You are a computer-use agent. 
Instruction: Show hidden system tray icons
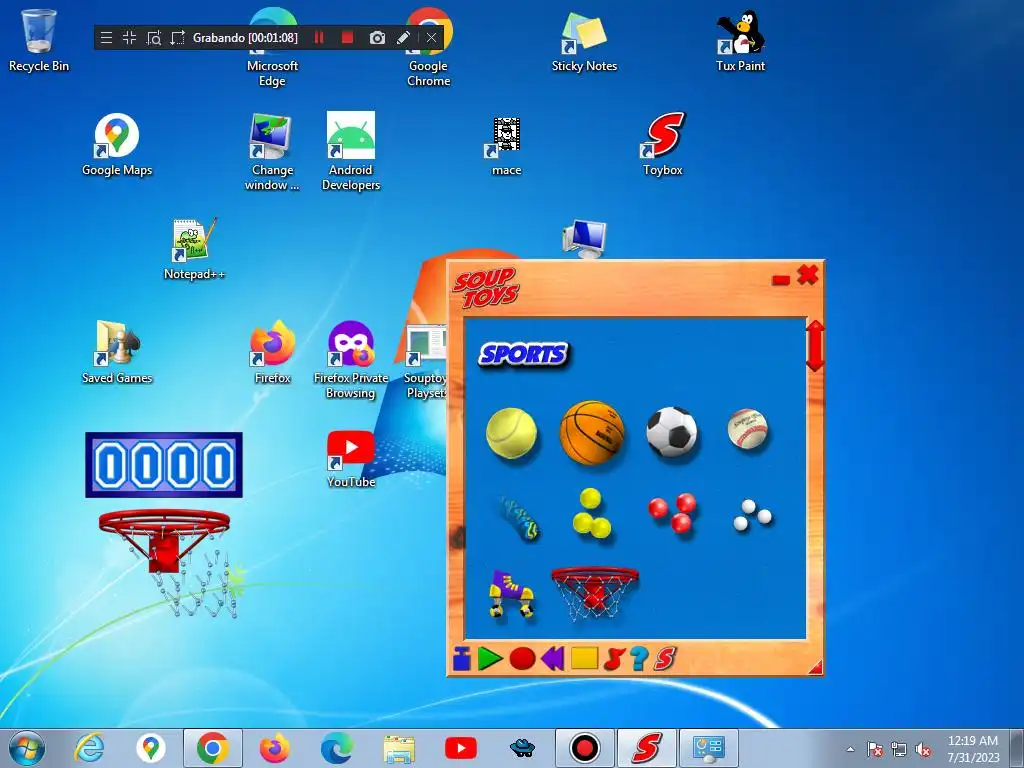tap(850, 749)
